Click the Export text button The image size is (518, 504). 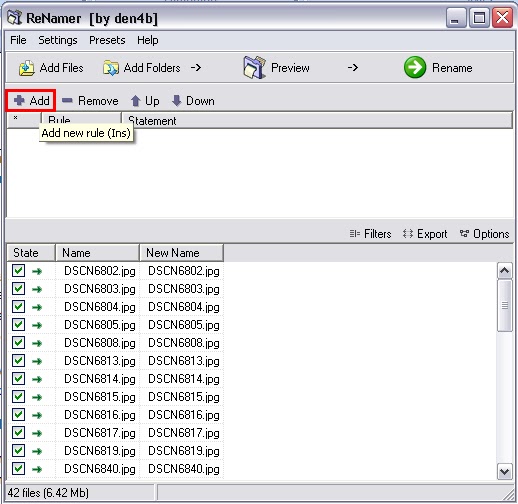432,234
